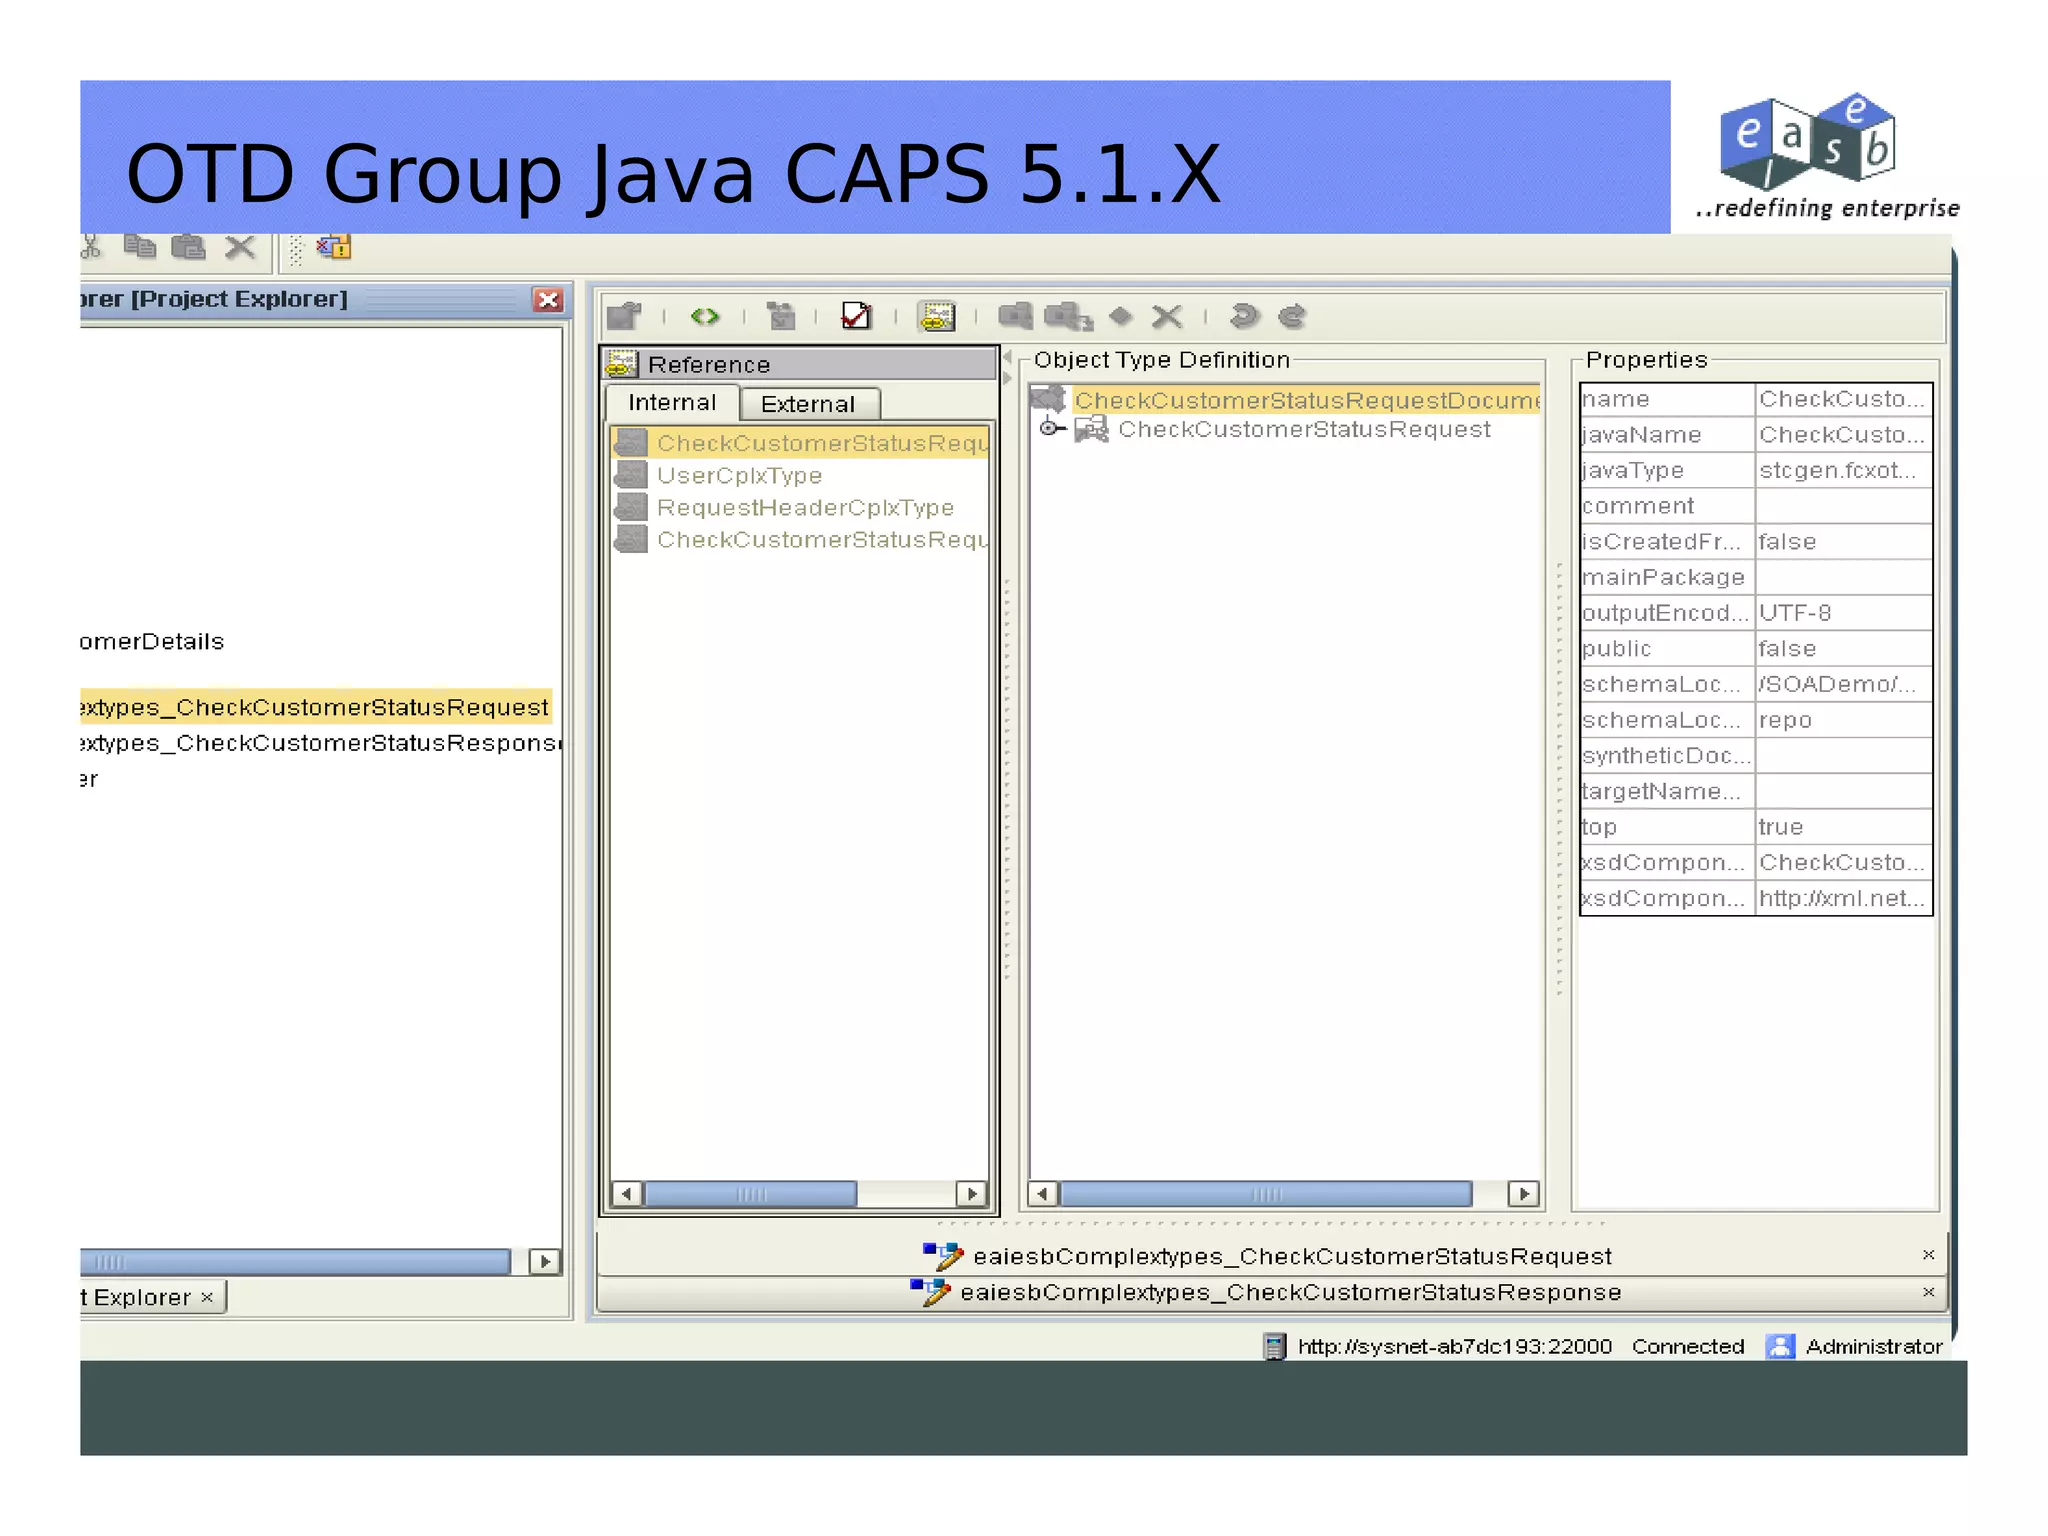Select the CheckCustomerStatusRequest child node
The height and width of the screenshot is (1536, 2048).
(x=1304, y=429)
